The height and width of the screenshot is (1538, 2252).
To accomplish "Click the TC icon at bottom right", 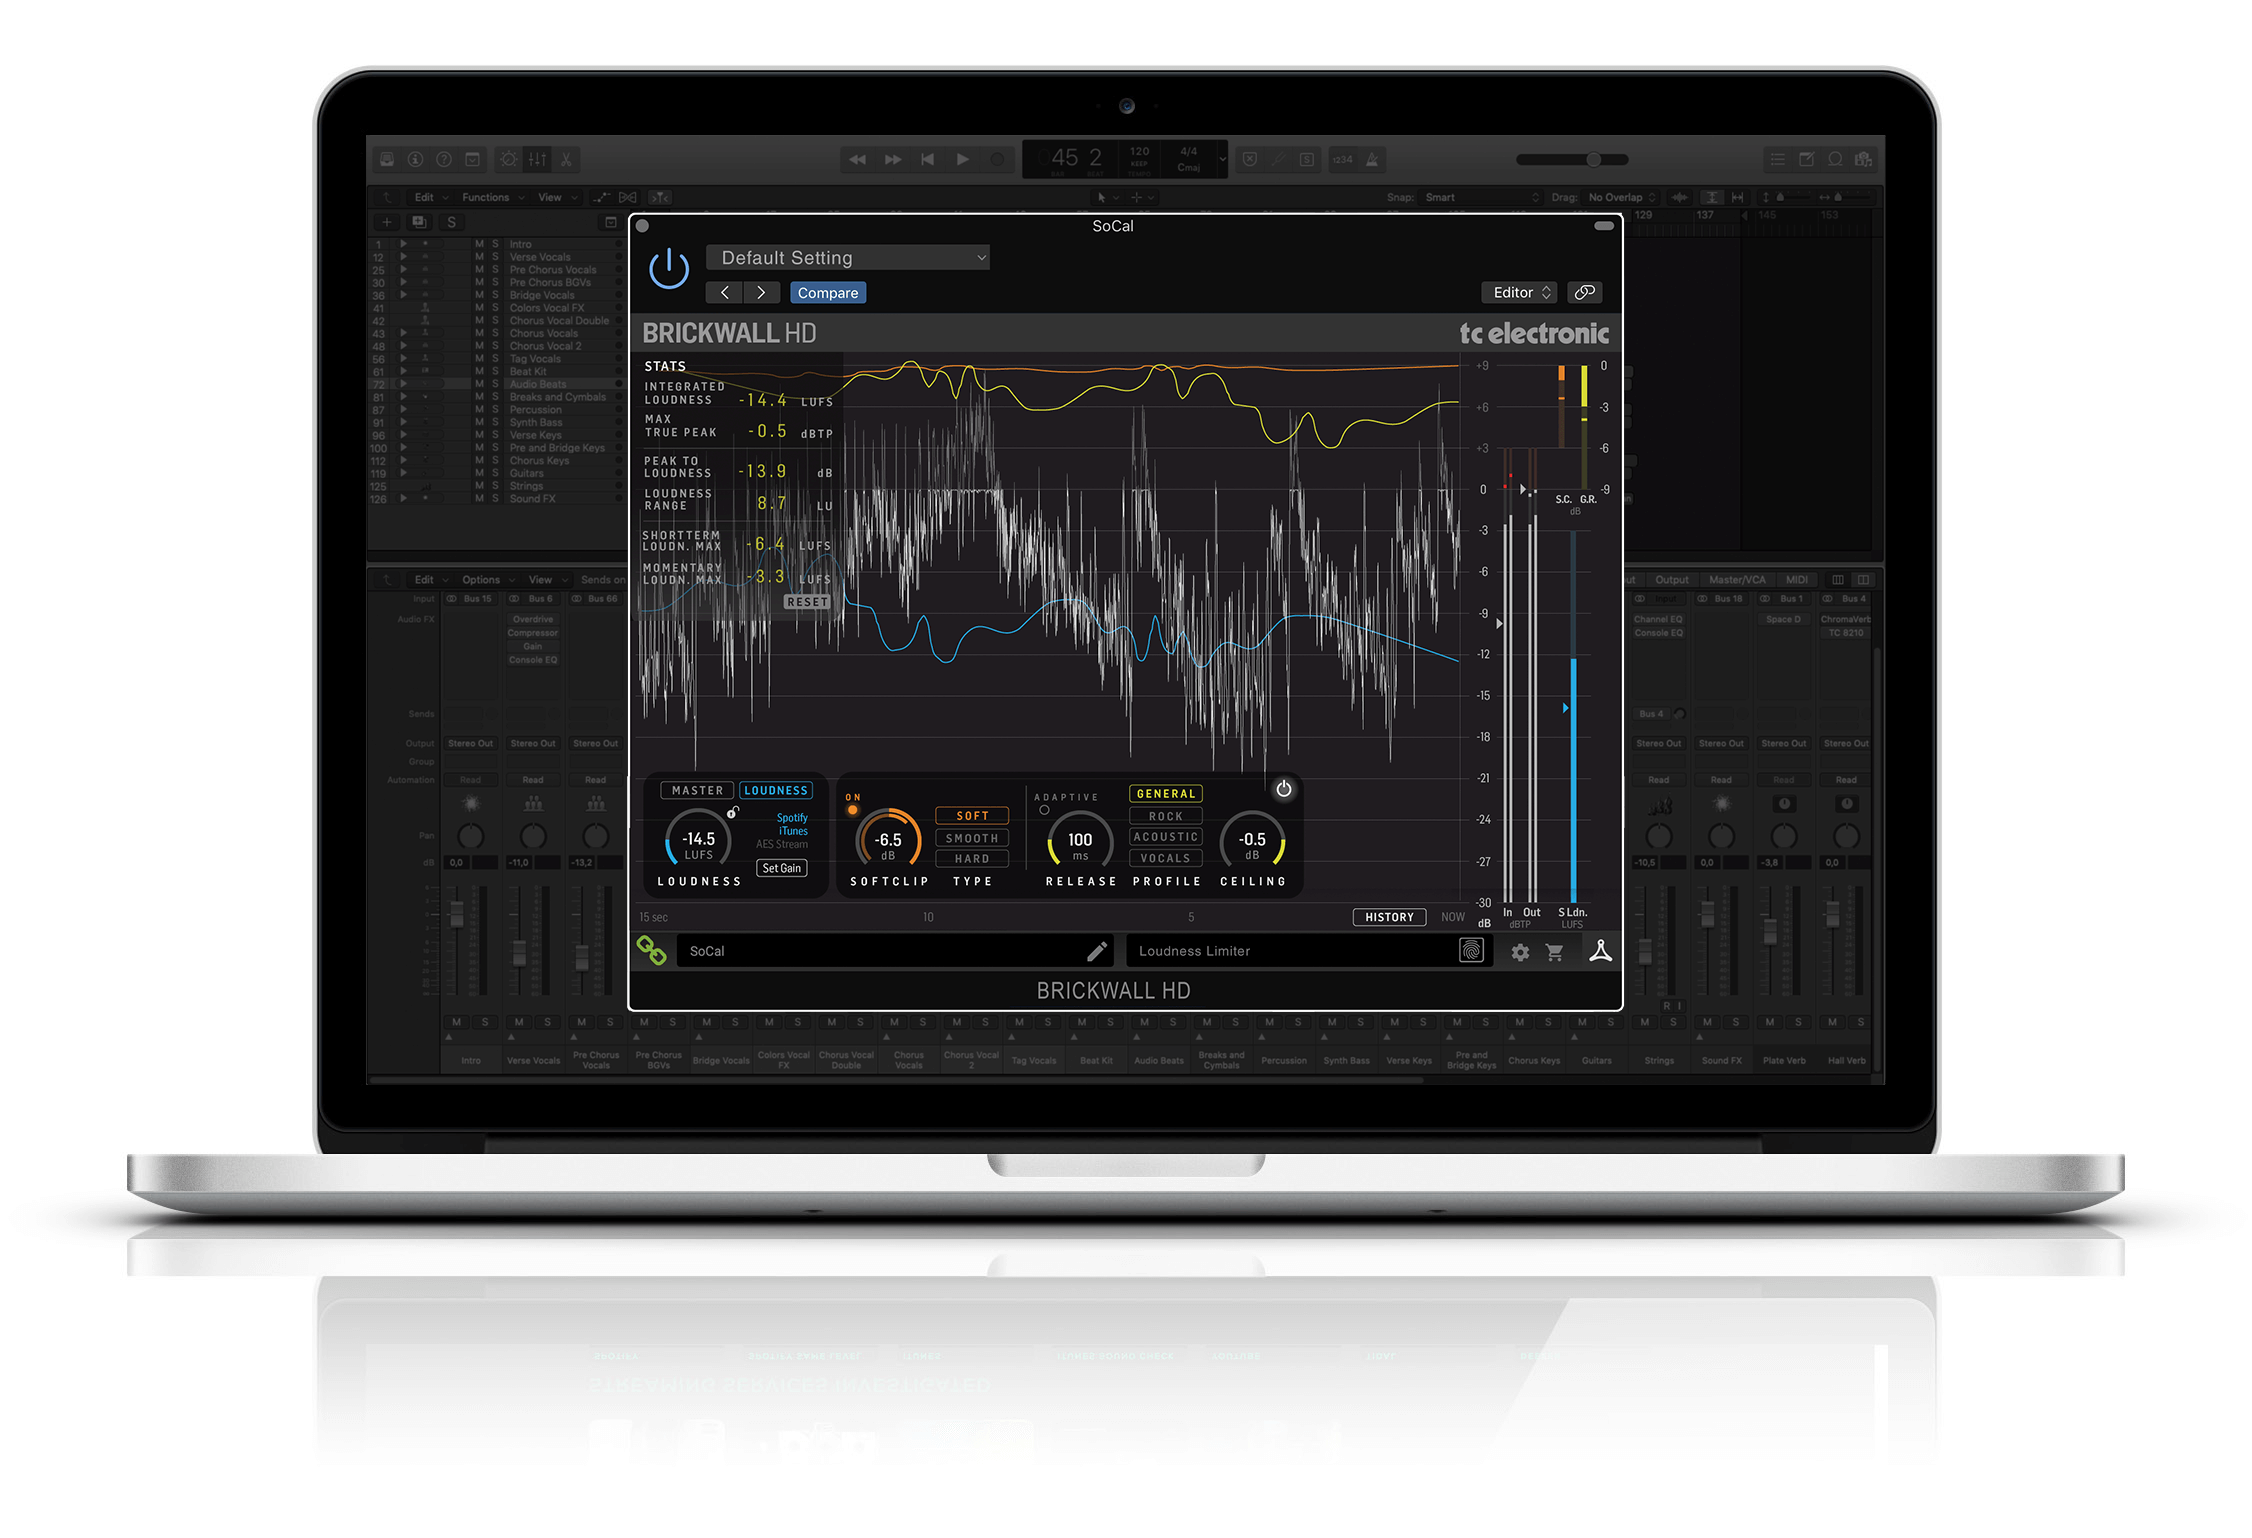I will [x=1600, y=951].
